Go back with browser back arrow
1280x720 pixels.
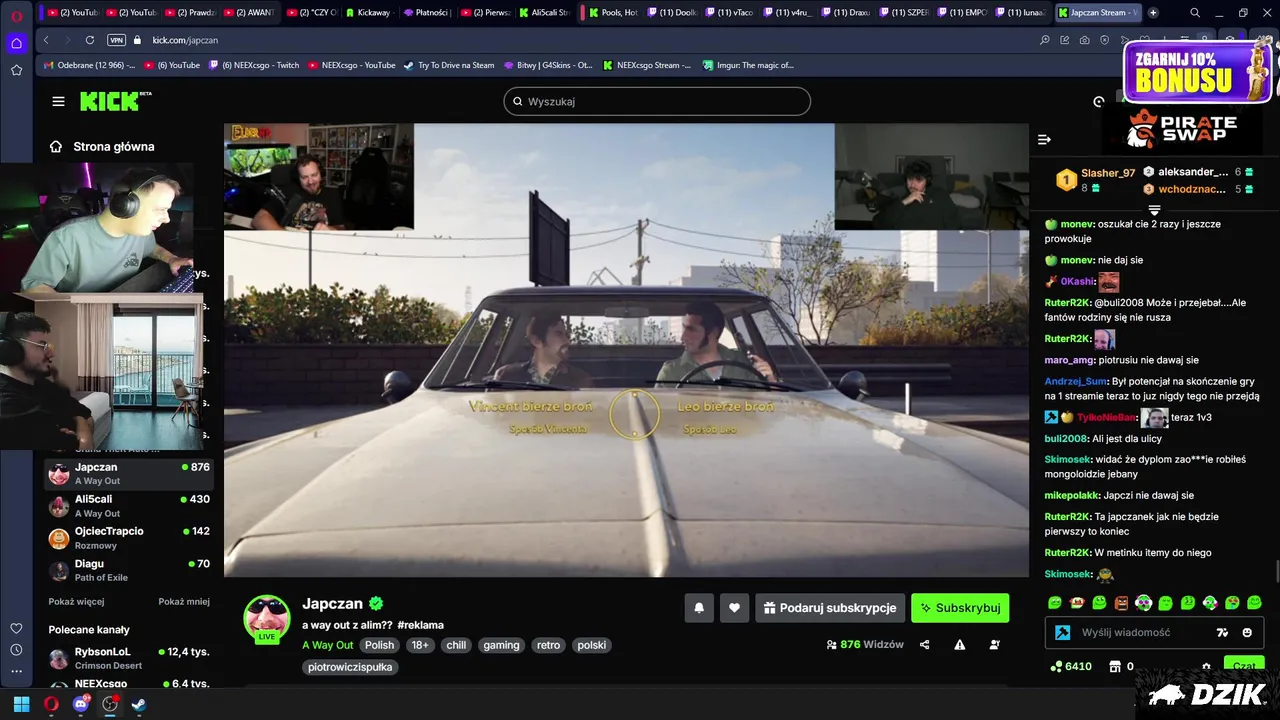coord(46,40)
